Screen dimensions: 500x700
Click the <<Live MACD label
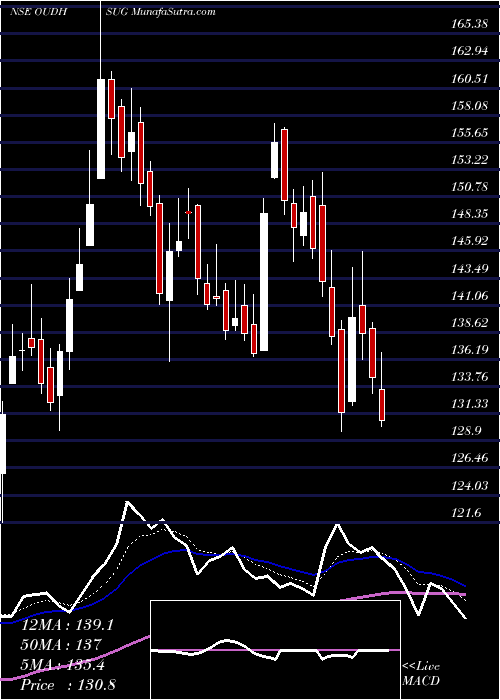pyautogui.click(x=421, y=674)
